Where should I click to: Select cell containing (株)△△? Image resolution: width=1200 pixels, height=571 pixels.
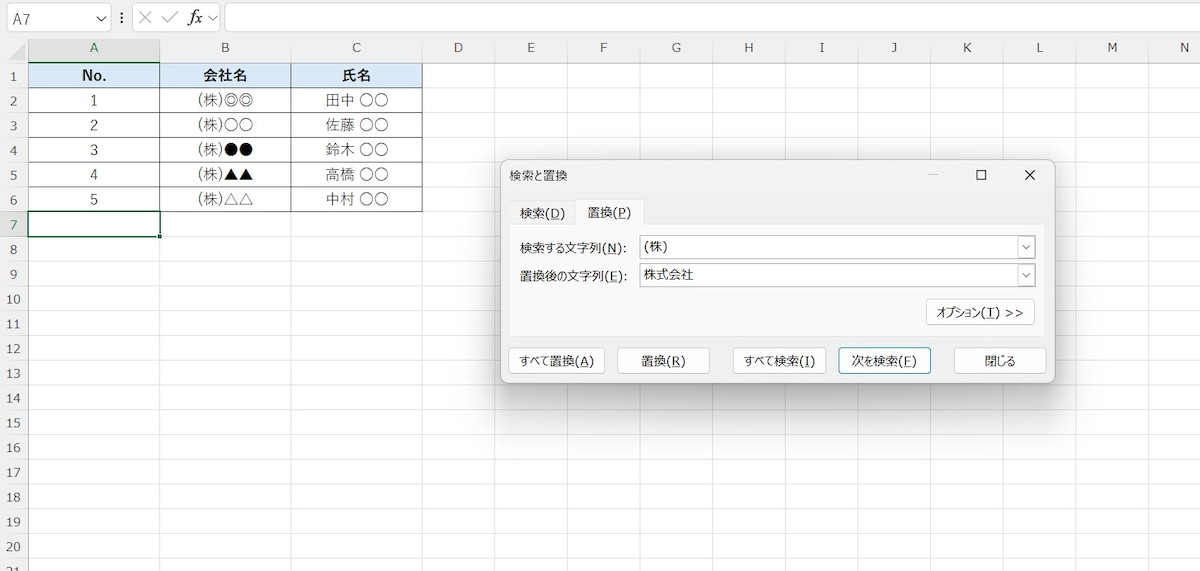(x=225, y=199)
